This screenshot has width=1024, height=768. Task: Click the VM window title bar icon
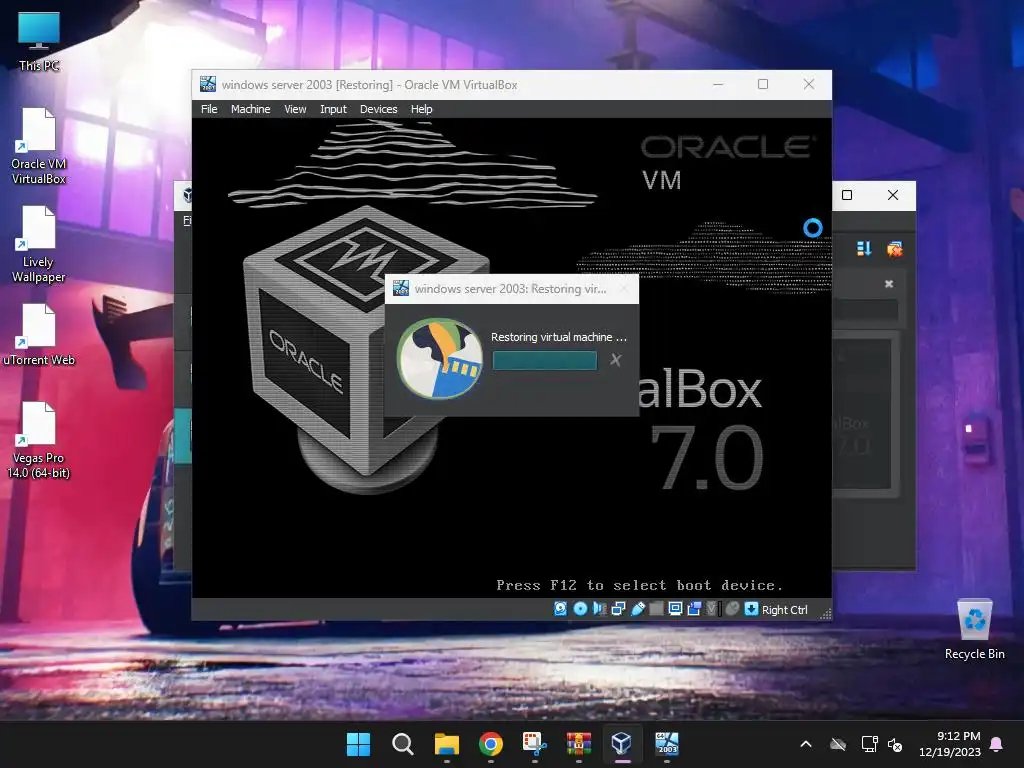(x=208, y=84)
